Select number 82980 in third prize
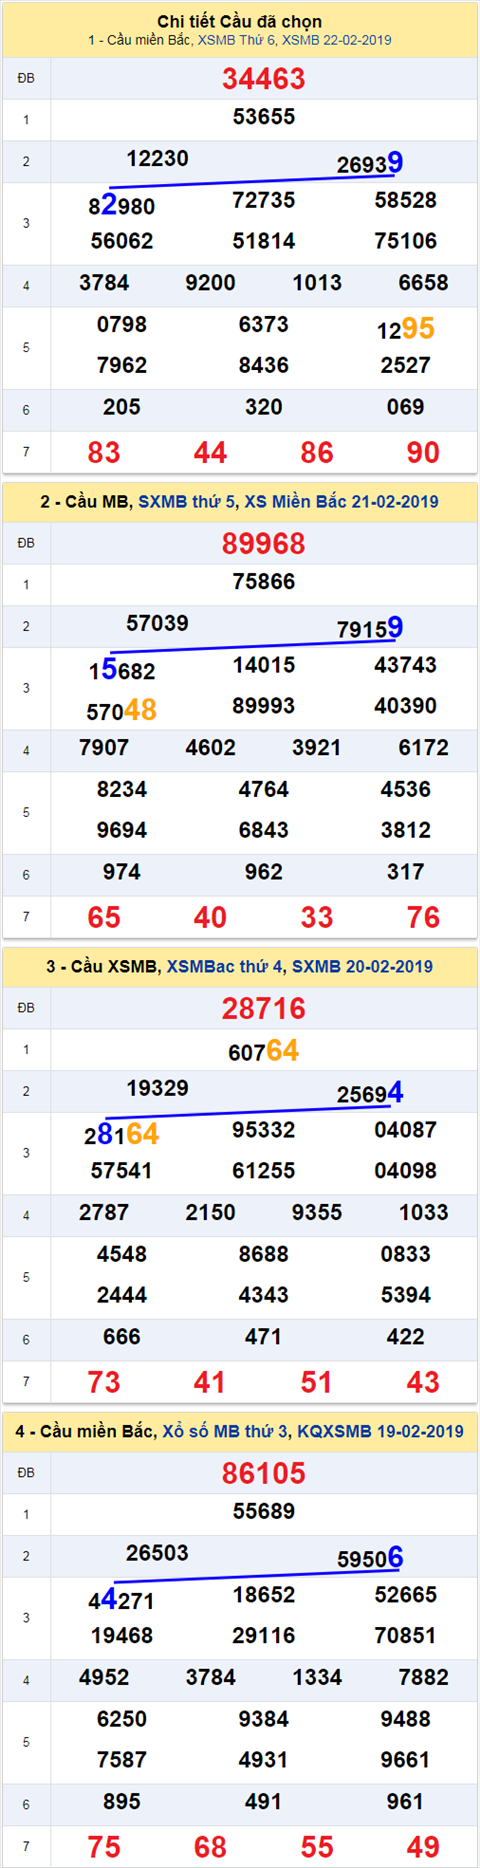The image size is (480, 1868). pos(122,206)
